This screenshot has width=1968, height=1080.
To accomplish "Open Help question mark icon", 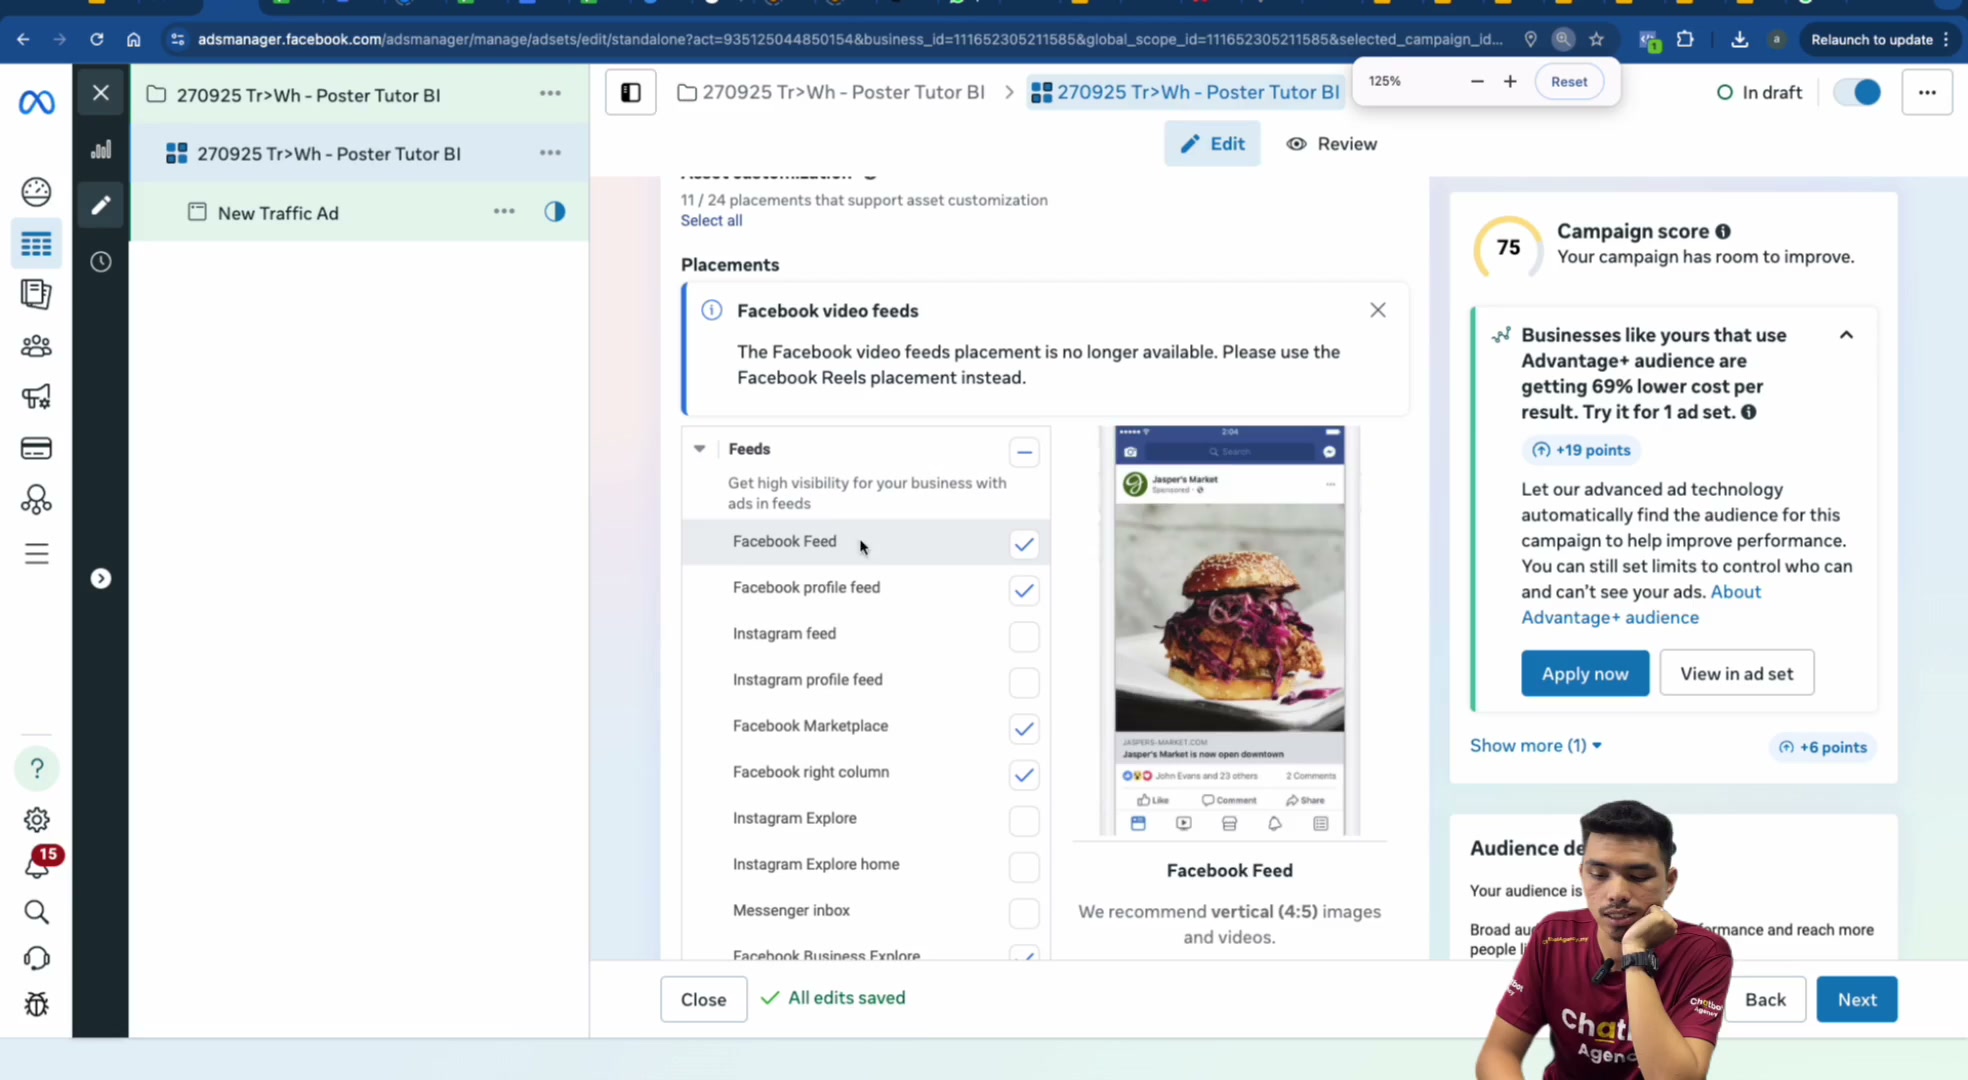I will pyautogui.click(x=37, y=768).
